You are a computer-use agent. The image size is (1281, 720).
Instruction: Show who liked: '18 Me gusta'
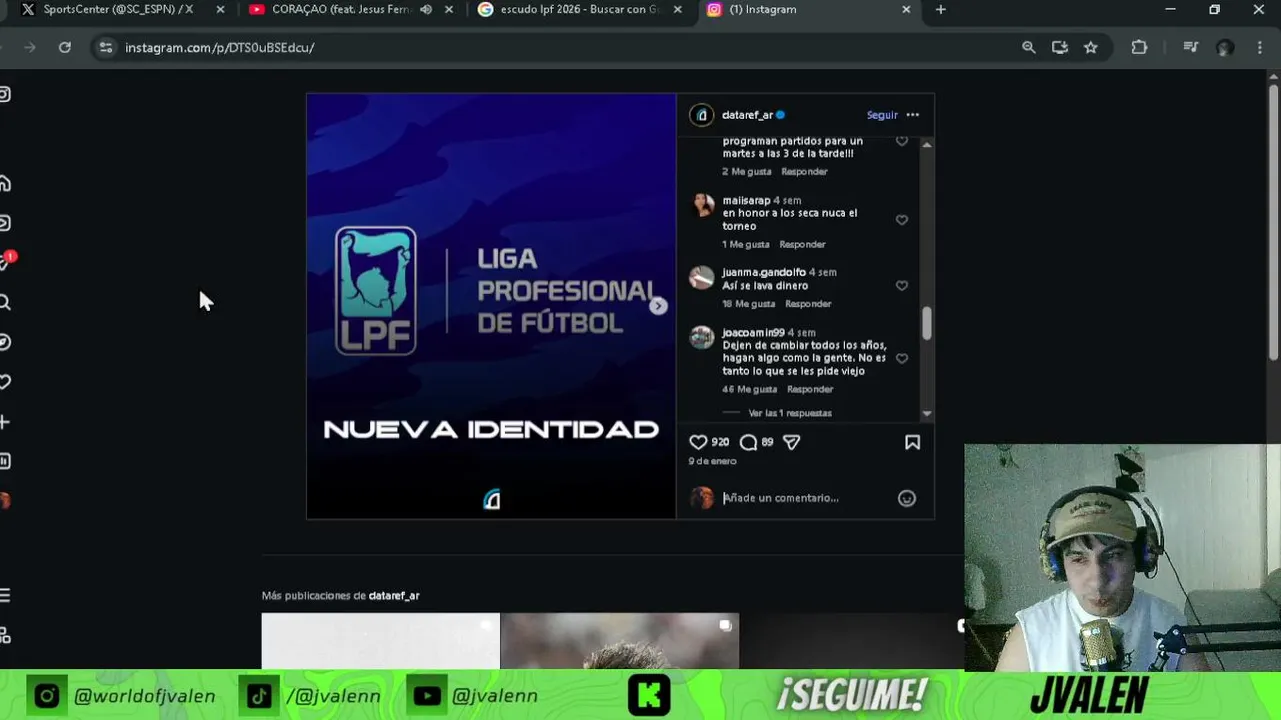[749, 304]
